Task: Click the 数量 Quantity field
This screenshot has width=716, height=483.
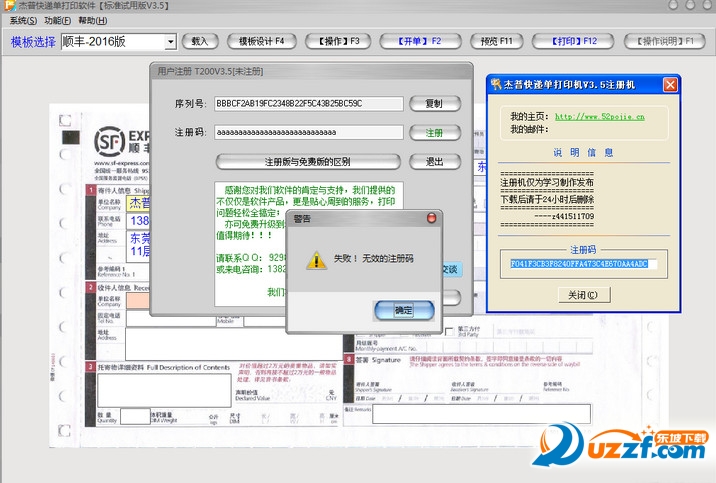Action: (135, 417)
